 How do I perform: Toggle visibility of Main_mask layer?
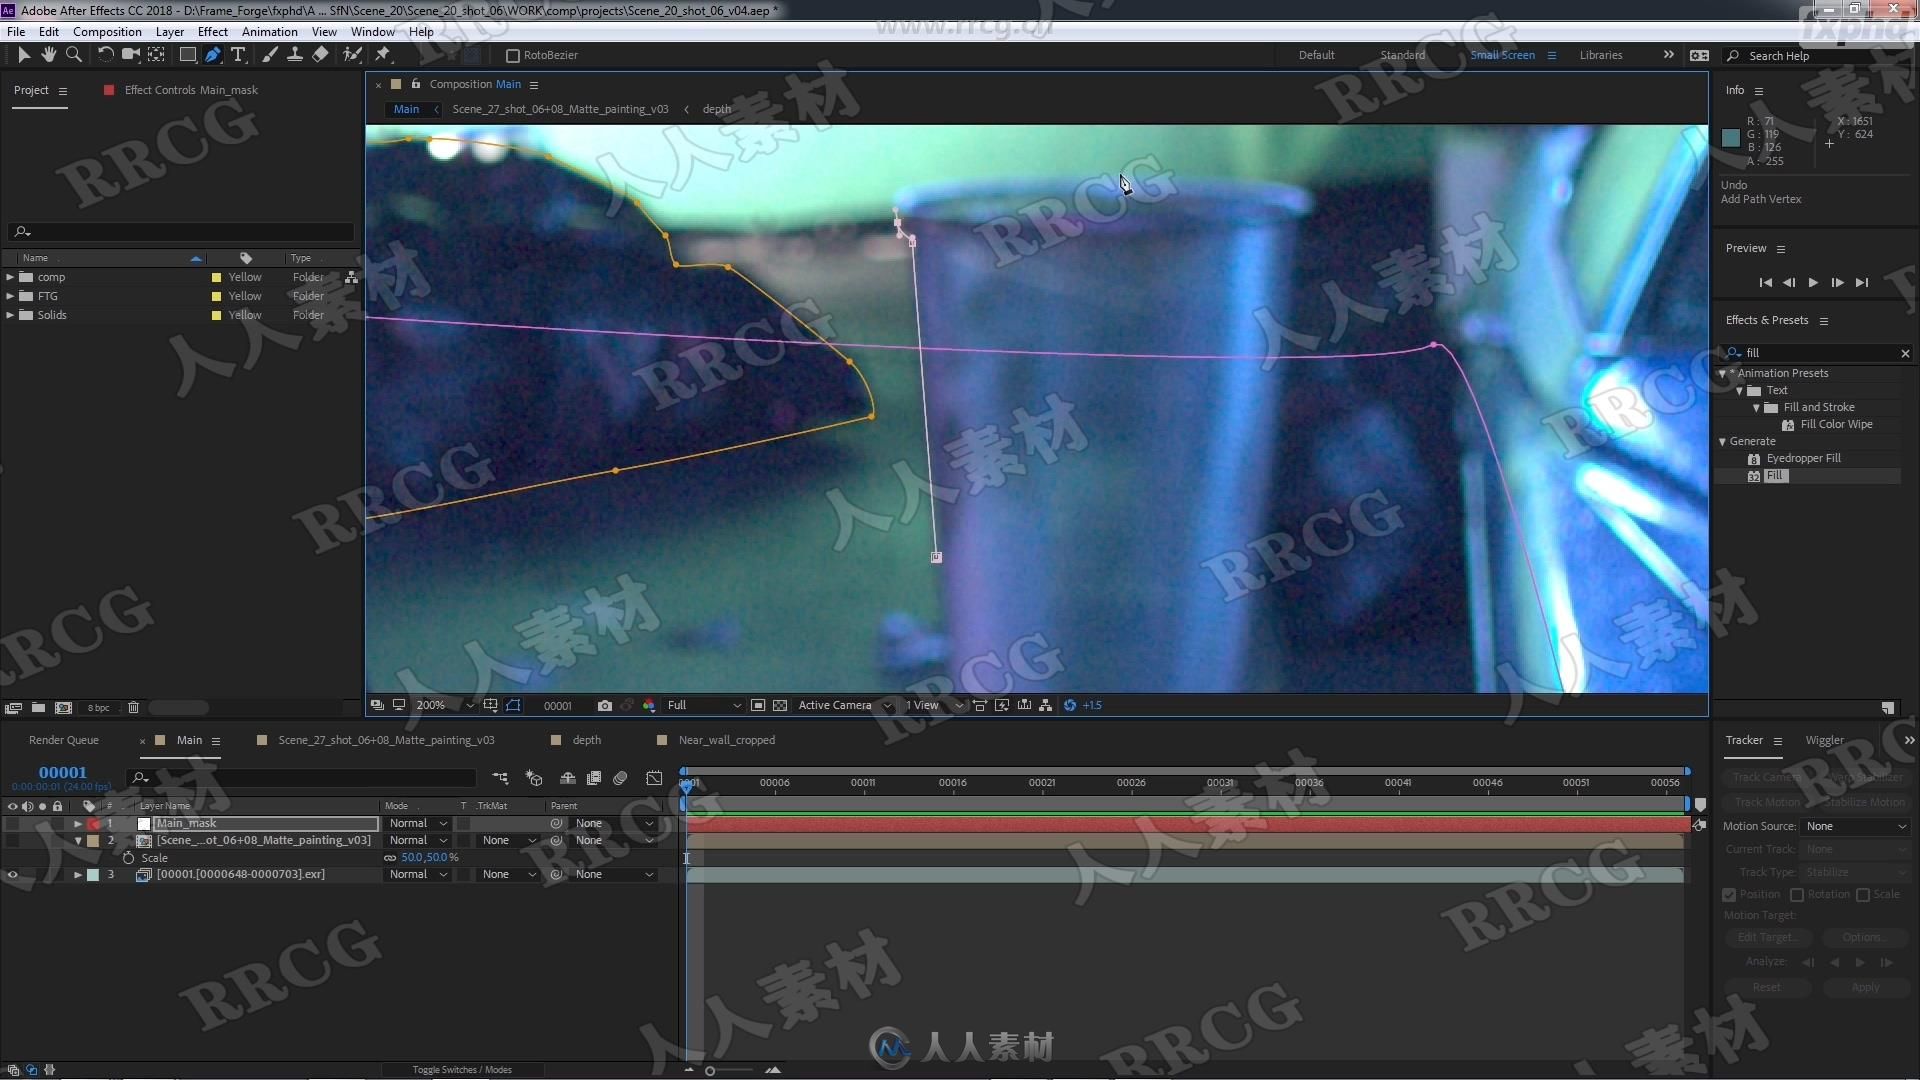tap(12, 822)
